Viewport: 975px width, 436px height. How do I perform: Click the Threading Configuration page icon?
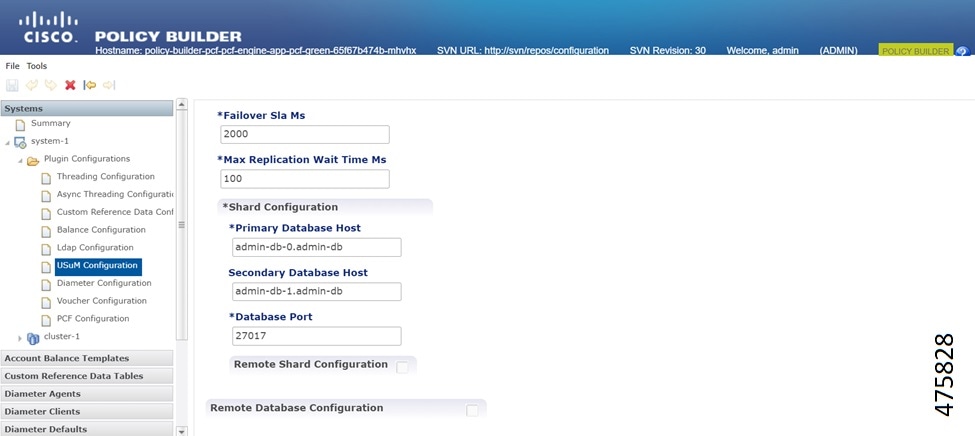point(46,179)
